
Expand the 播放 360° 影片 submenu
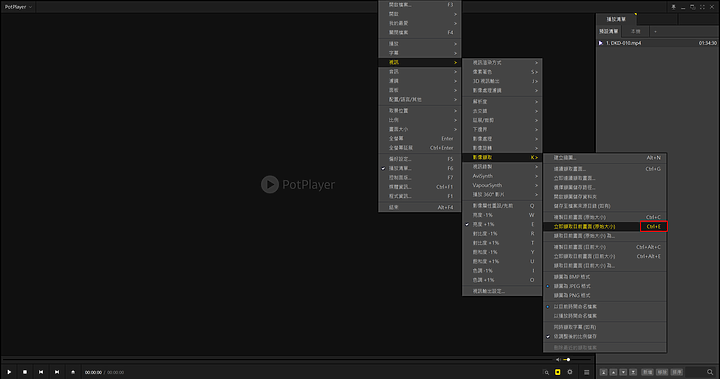point(502,194)
